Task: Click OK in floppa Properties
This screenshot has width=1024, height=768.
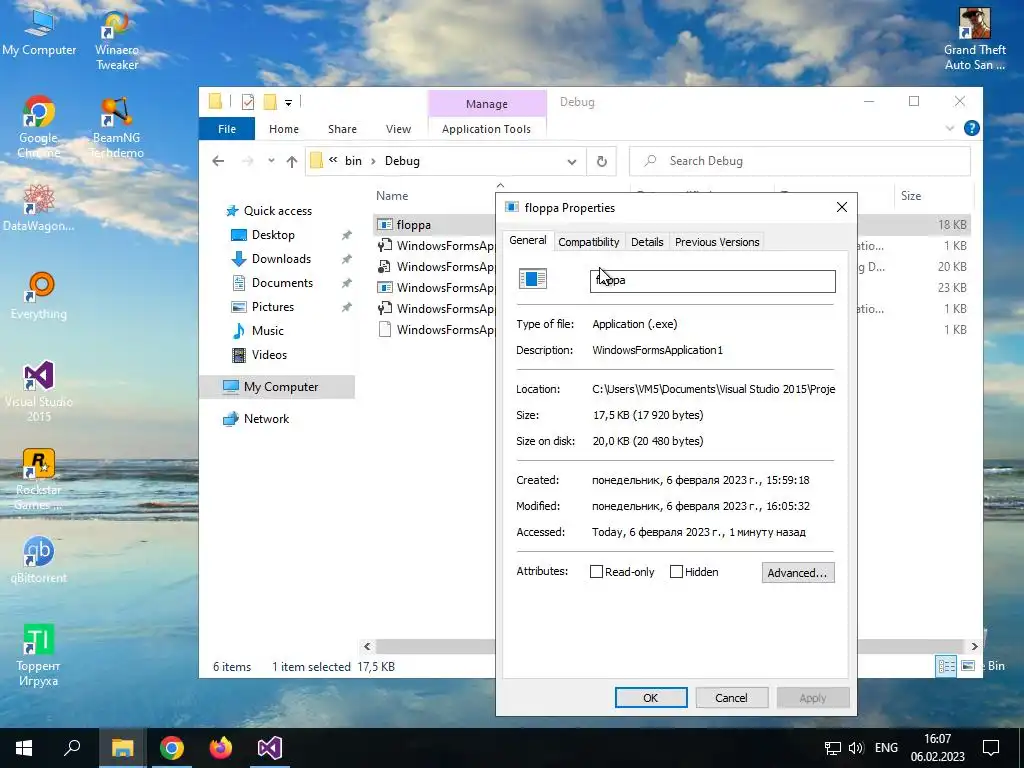Action: coord(650,697)
